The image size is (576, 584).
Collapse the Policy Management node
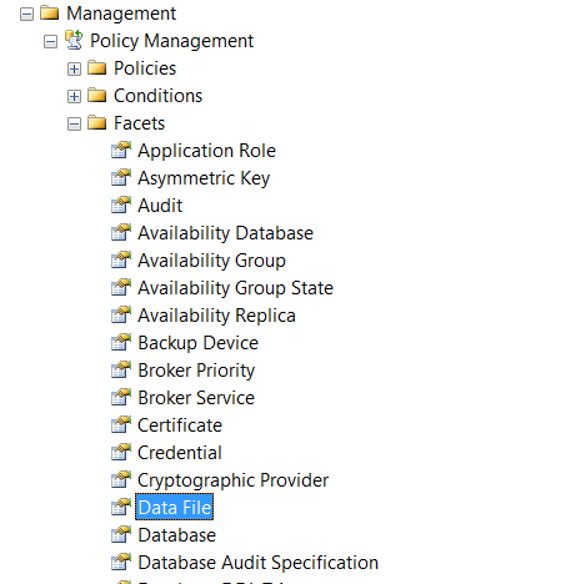50,41
